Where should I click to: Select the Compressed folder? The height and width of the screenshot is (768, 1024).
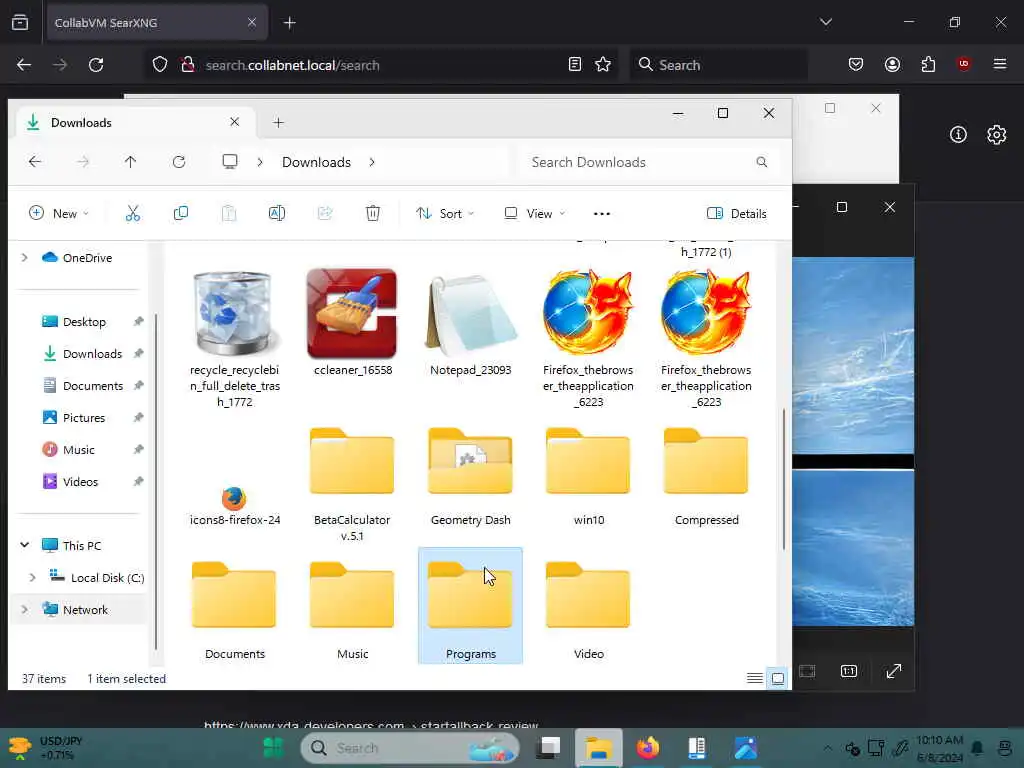point(706,477)
